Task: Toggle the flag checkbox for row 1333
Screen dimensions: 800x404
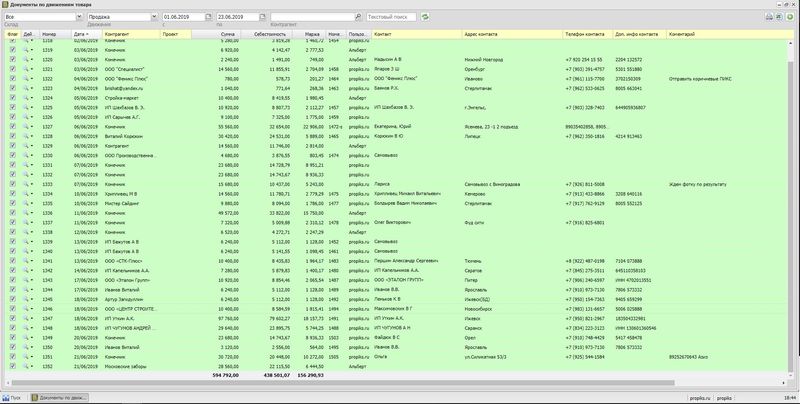Action: coord(13,184)
